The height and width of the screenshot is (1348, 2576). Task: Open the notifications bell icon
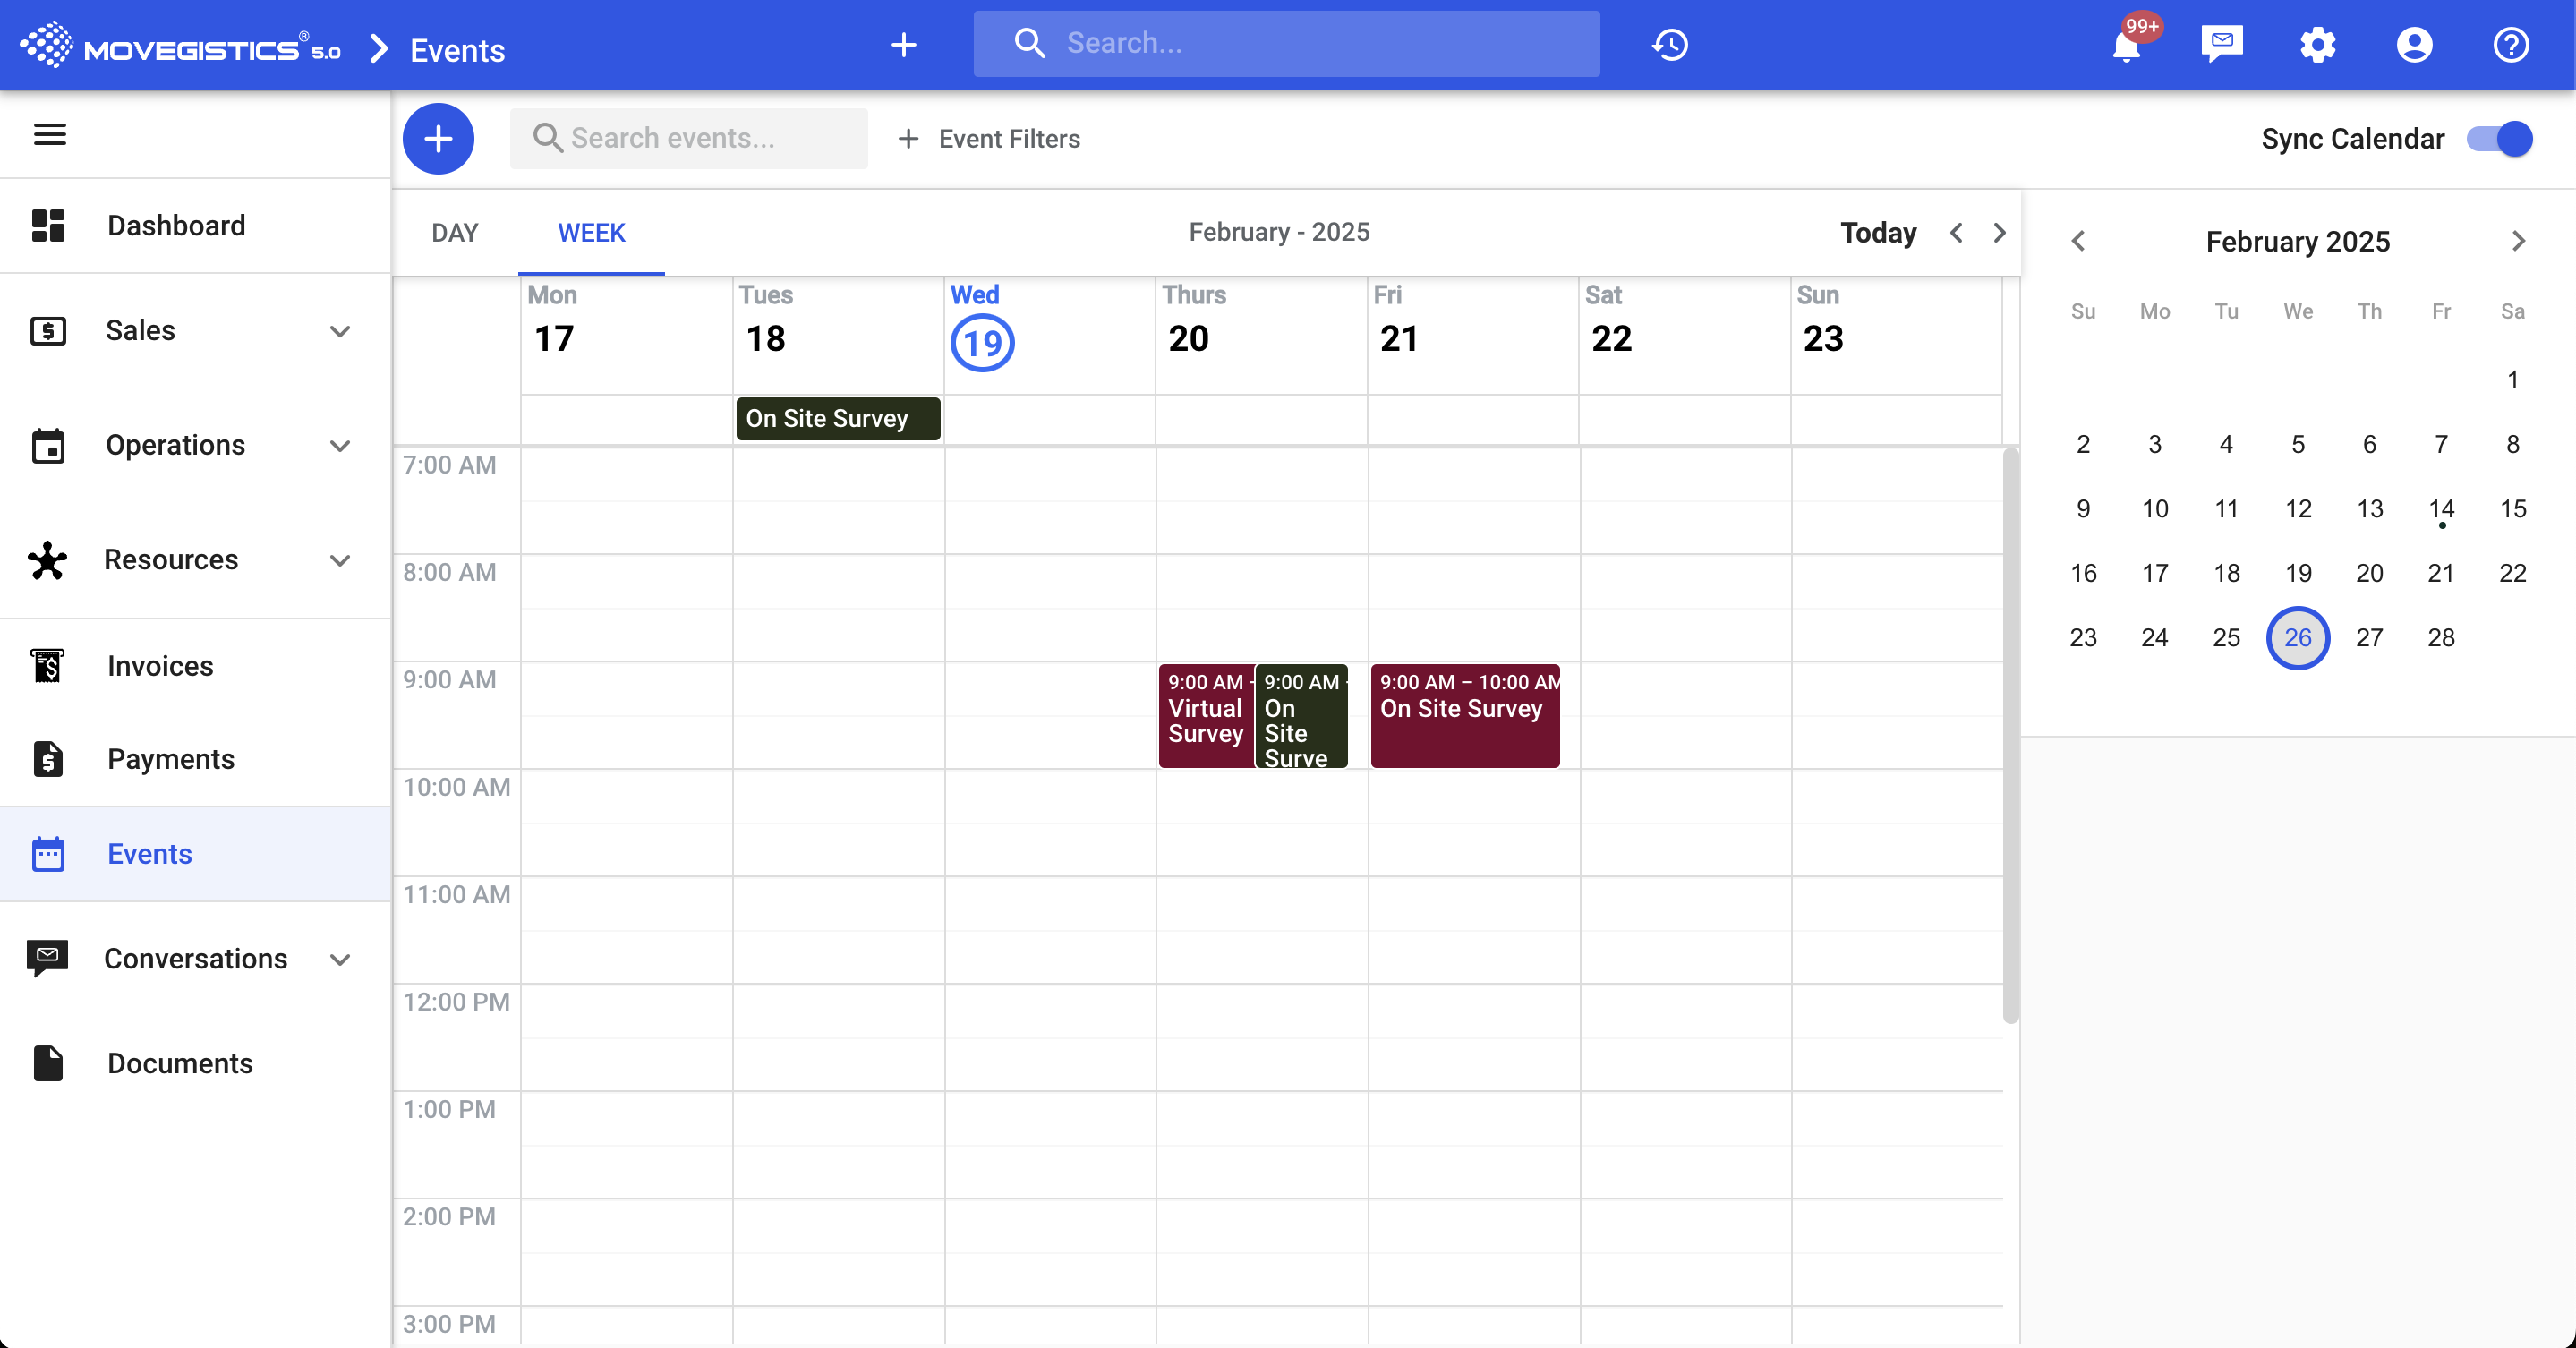point(2126,45)
